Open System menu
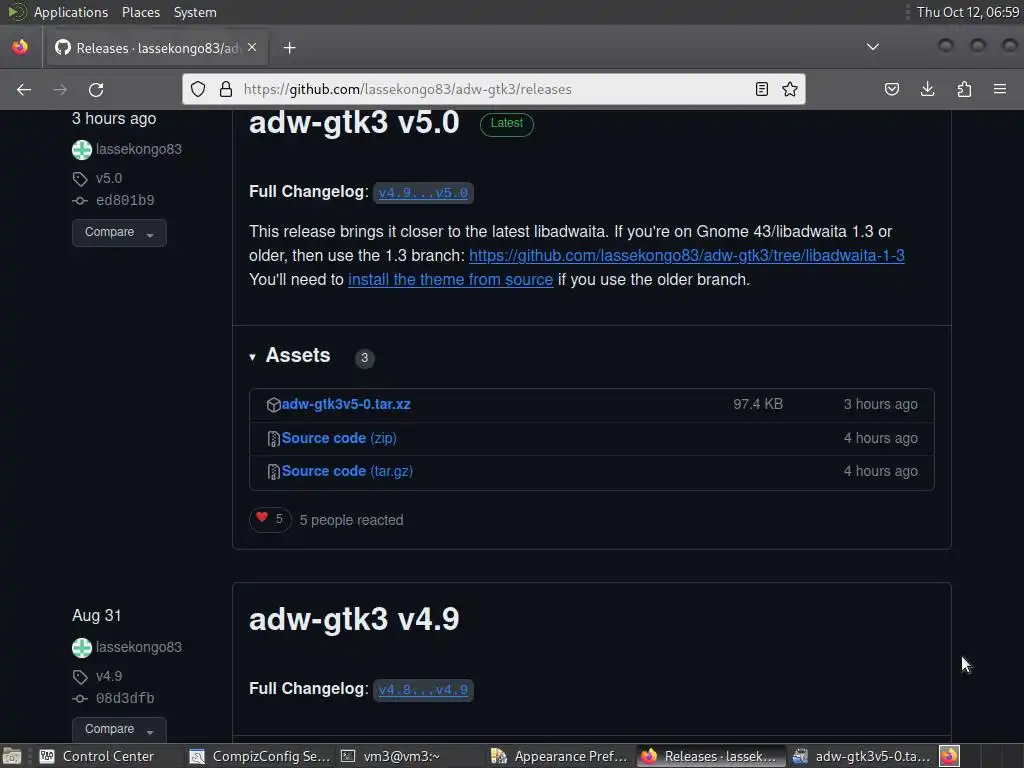This screenshot has height=768, width=1024. [195, 12]
